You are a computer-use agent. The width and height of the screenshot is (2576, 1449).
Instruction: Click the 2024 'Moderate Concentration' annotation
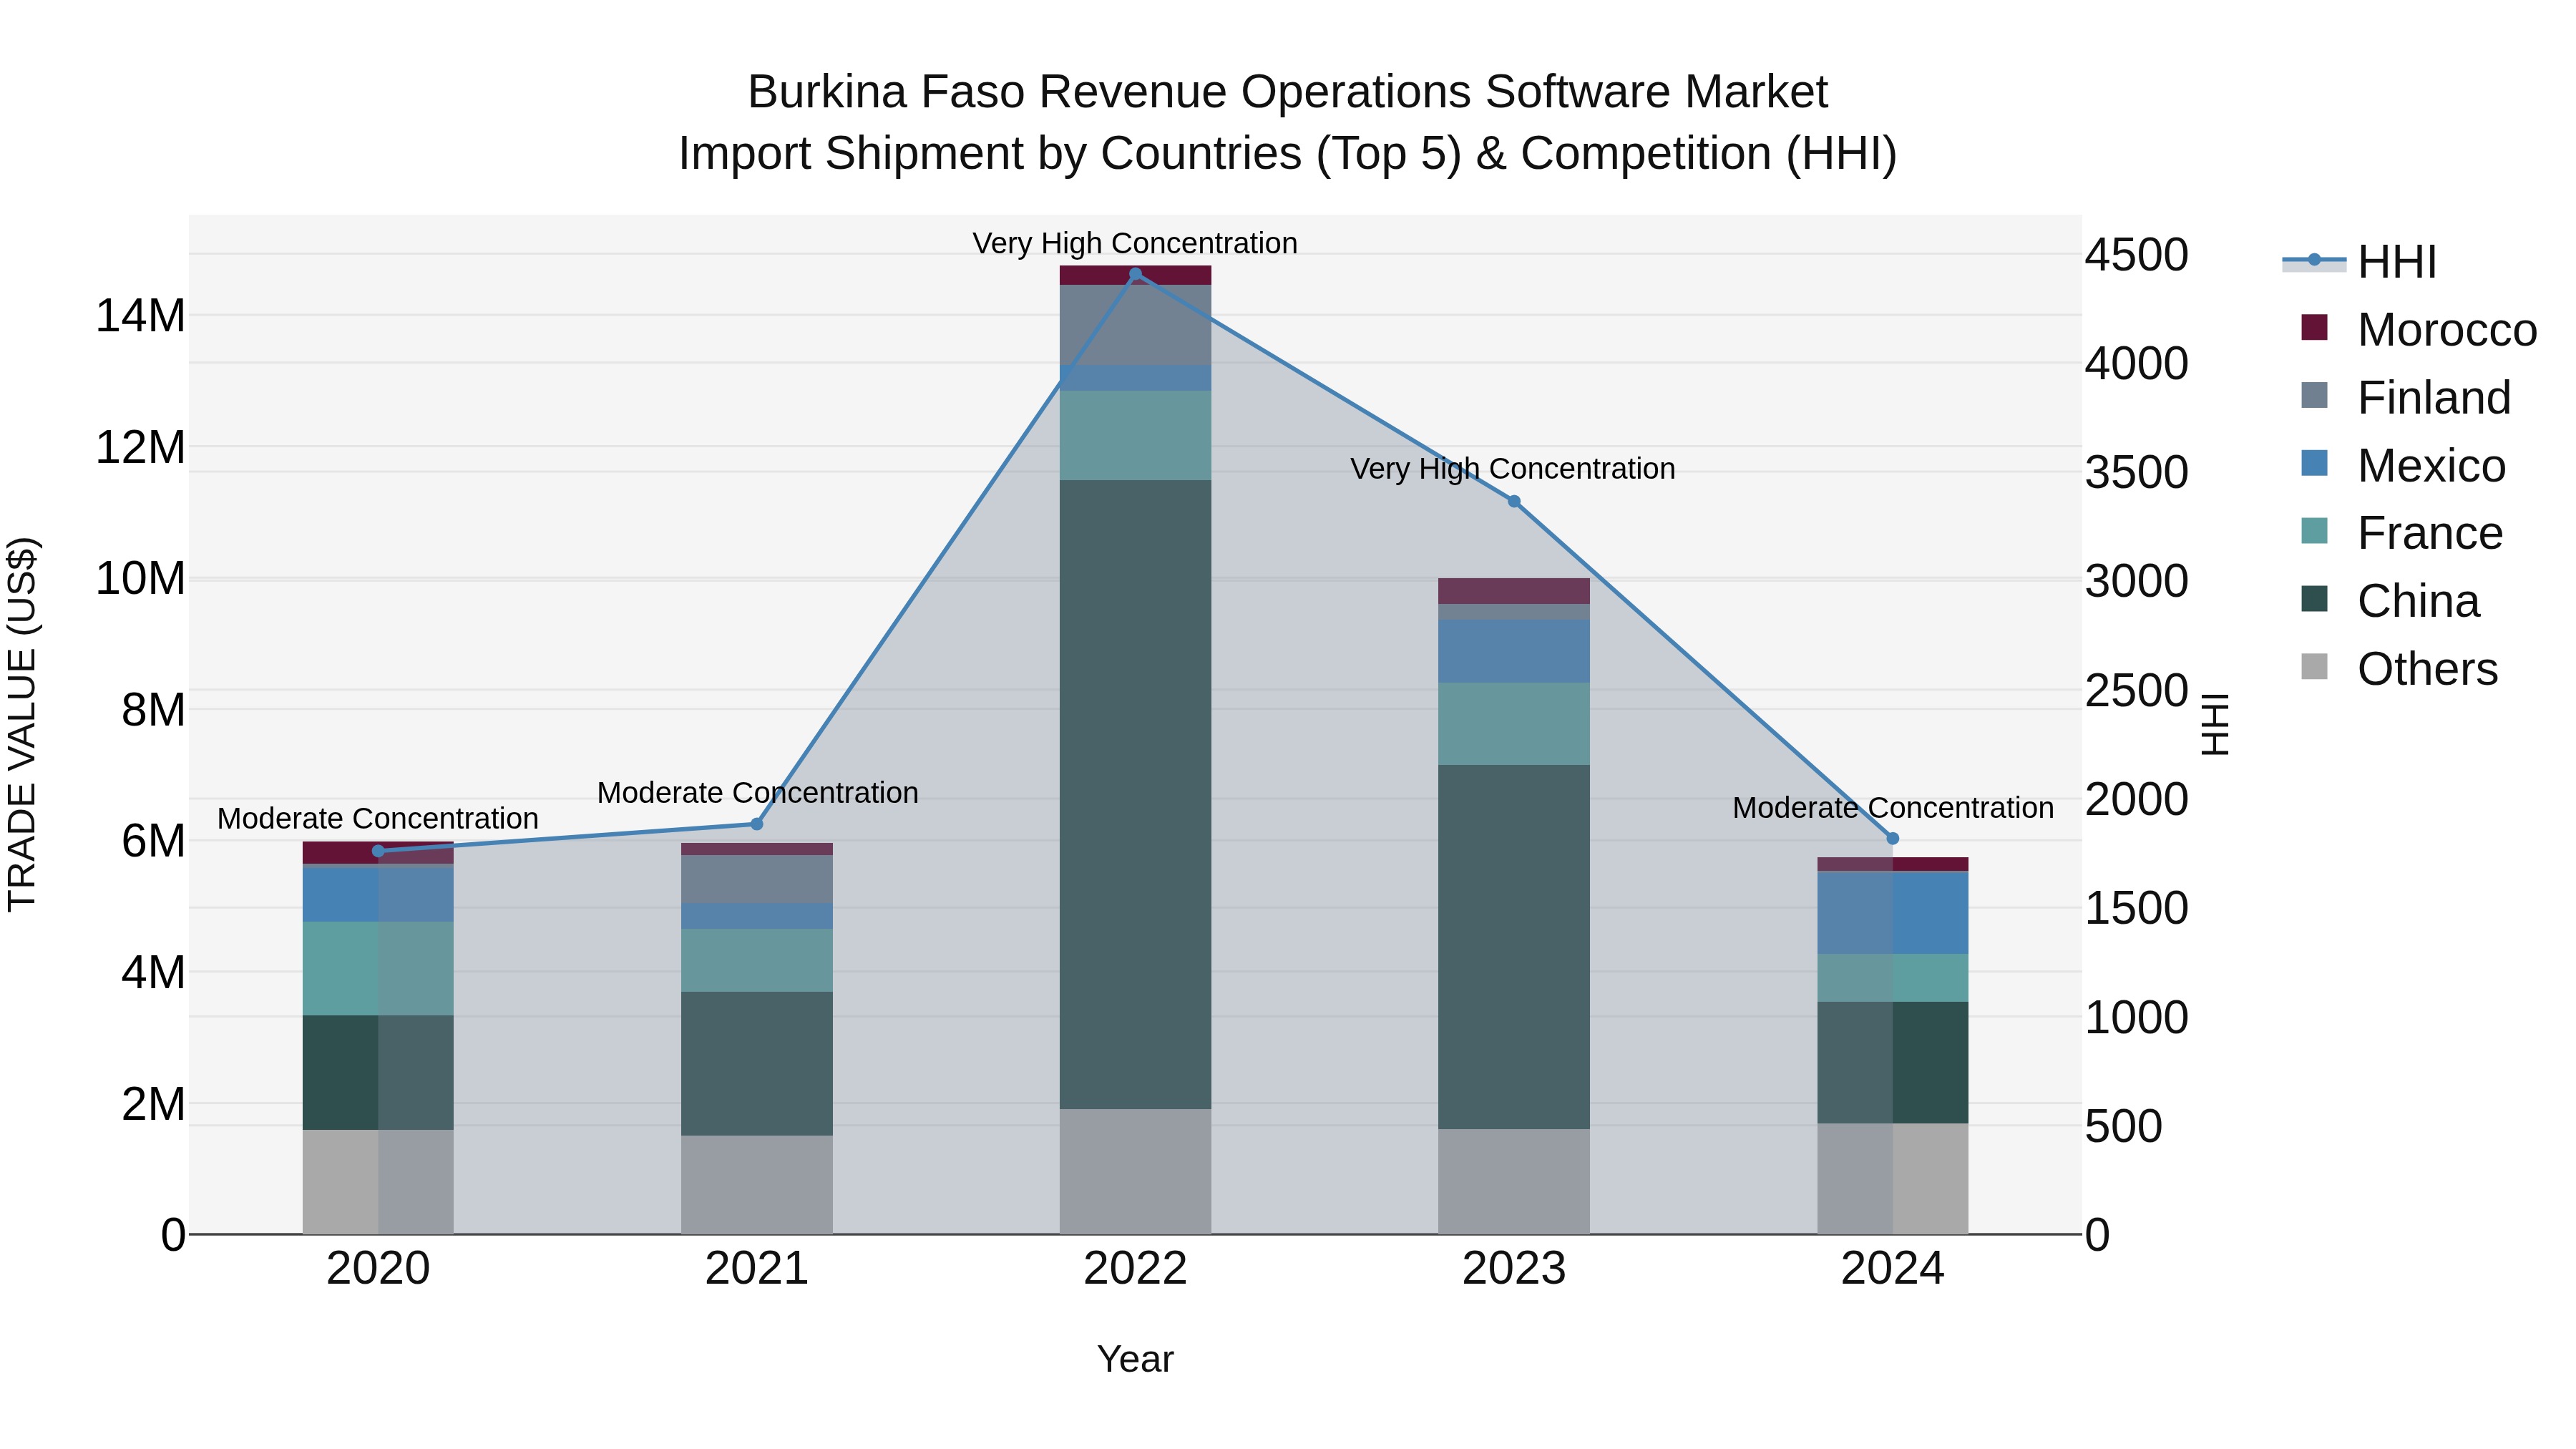click(x=1893, y=807)
